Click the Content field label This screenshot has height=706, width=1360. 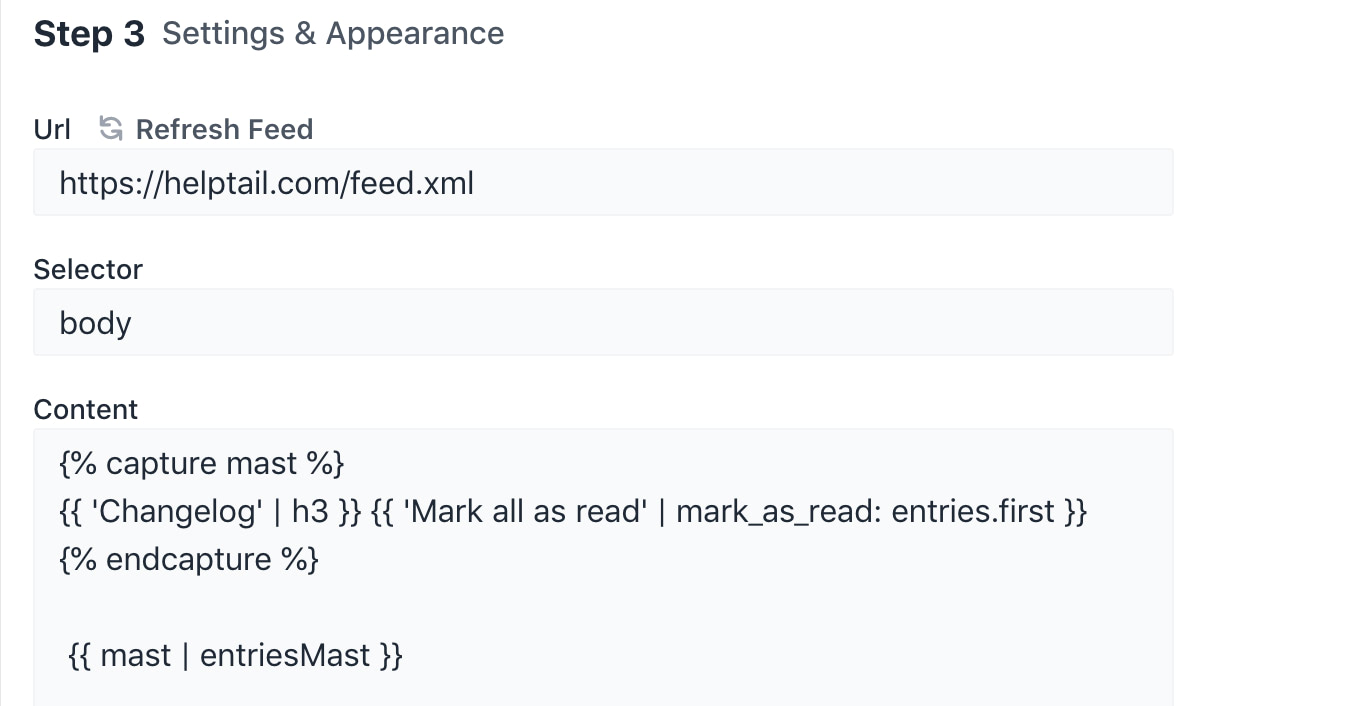pos(86,409)
